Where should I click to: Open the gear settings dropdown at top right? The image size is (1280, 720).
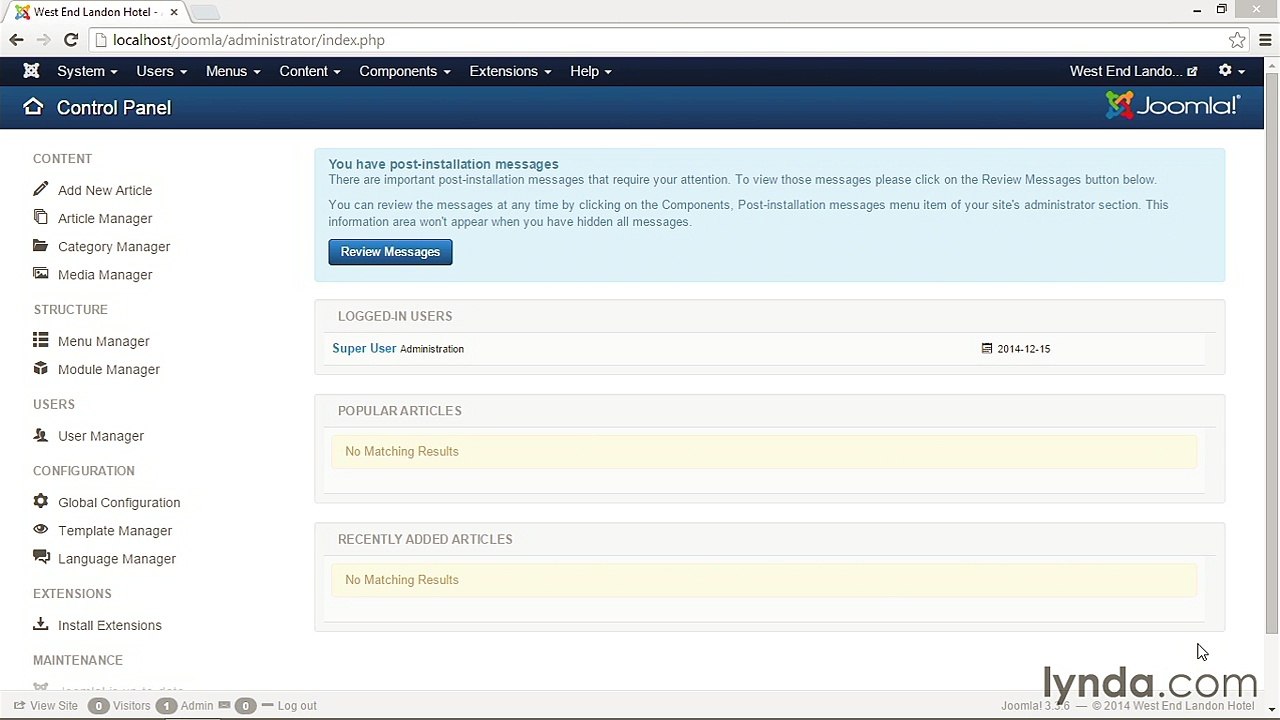[1231, 71]
